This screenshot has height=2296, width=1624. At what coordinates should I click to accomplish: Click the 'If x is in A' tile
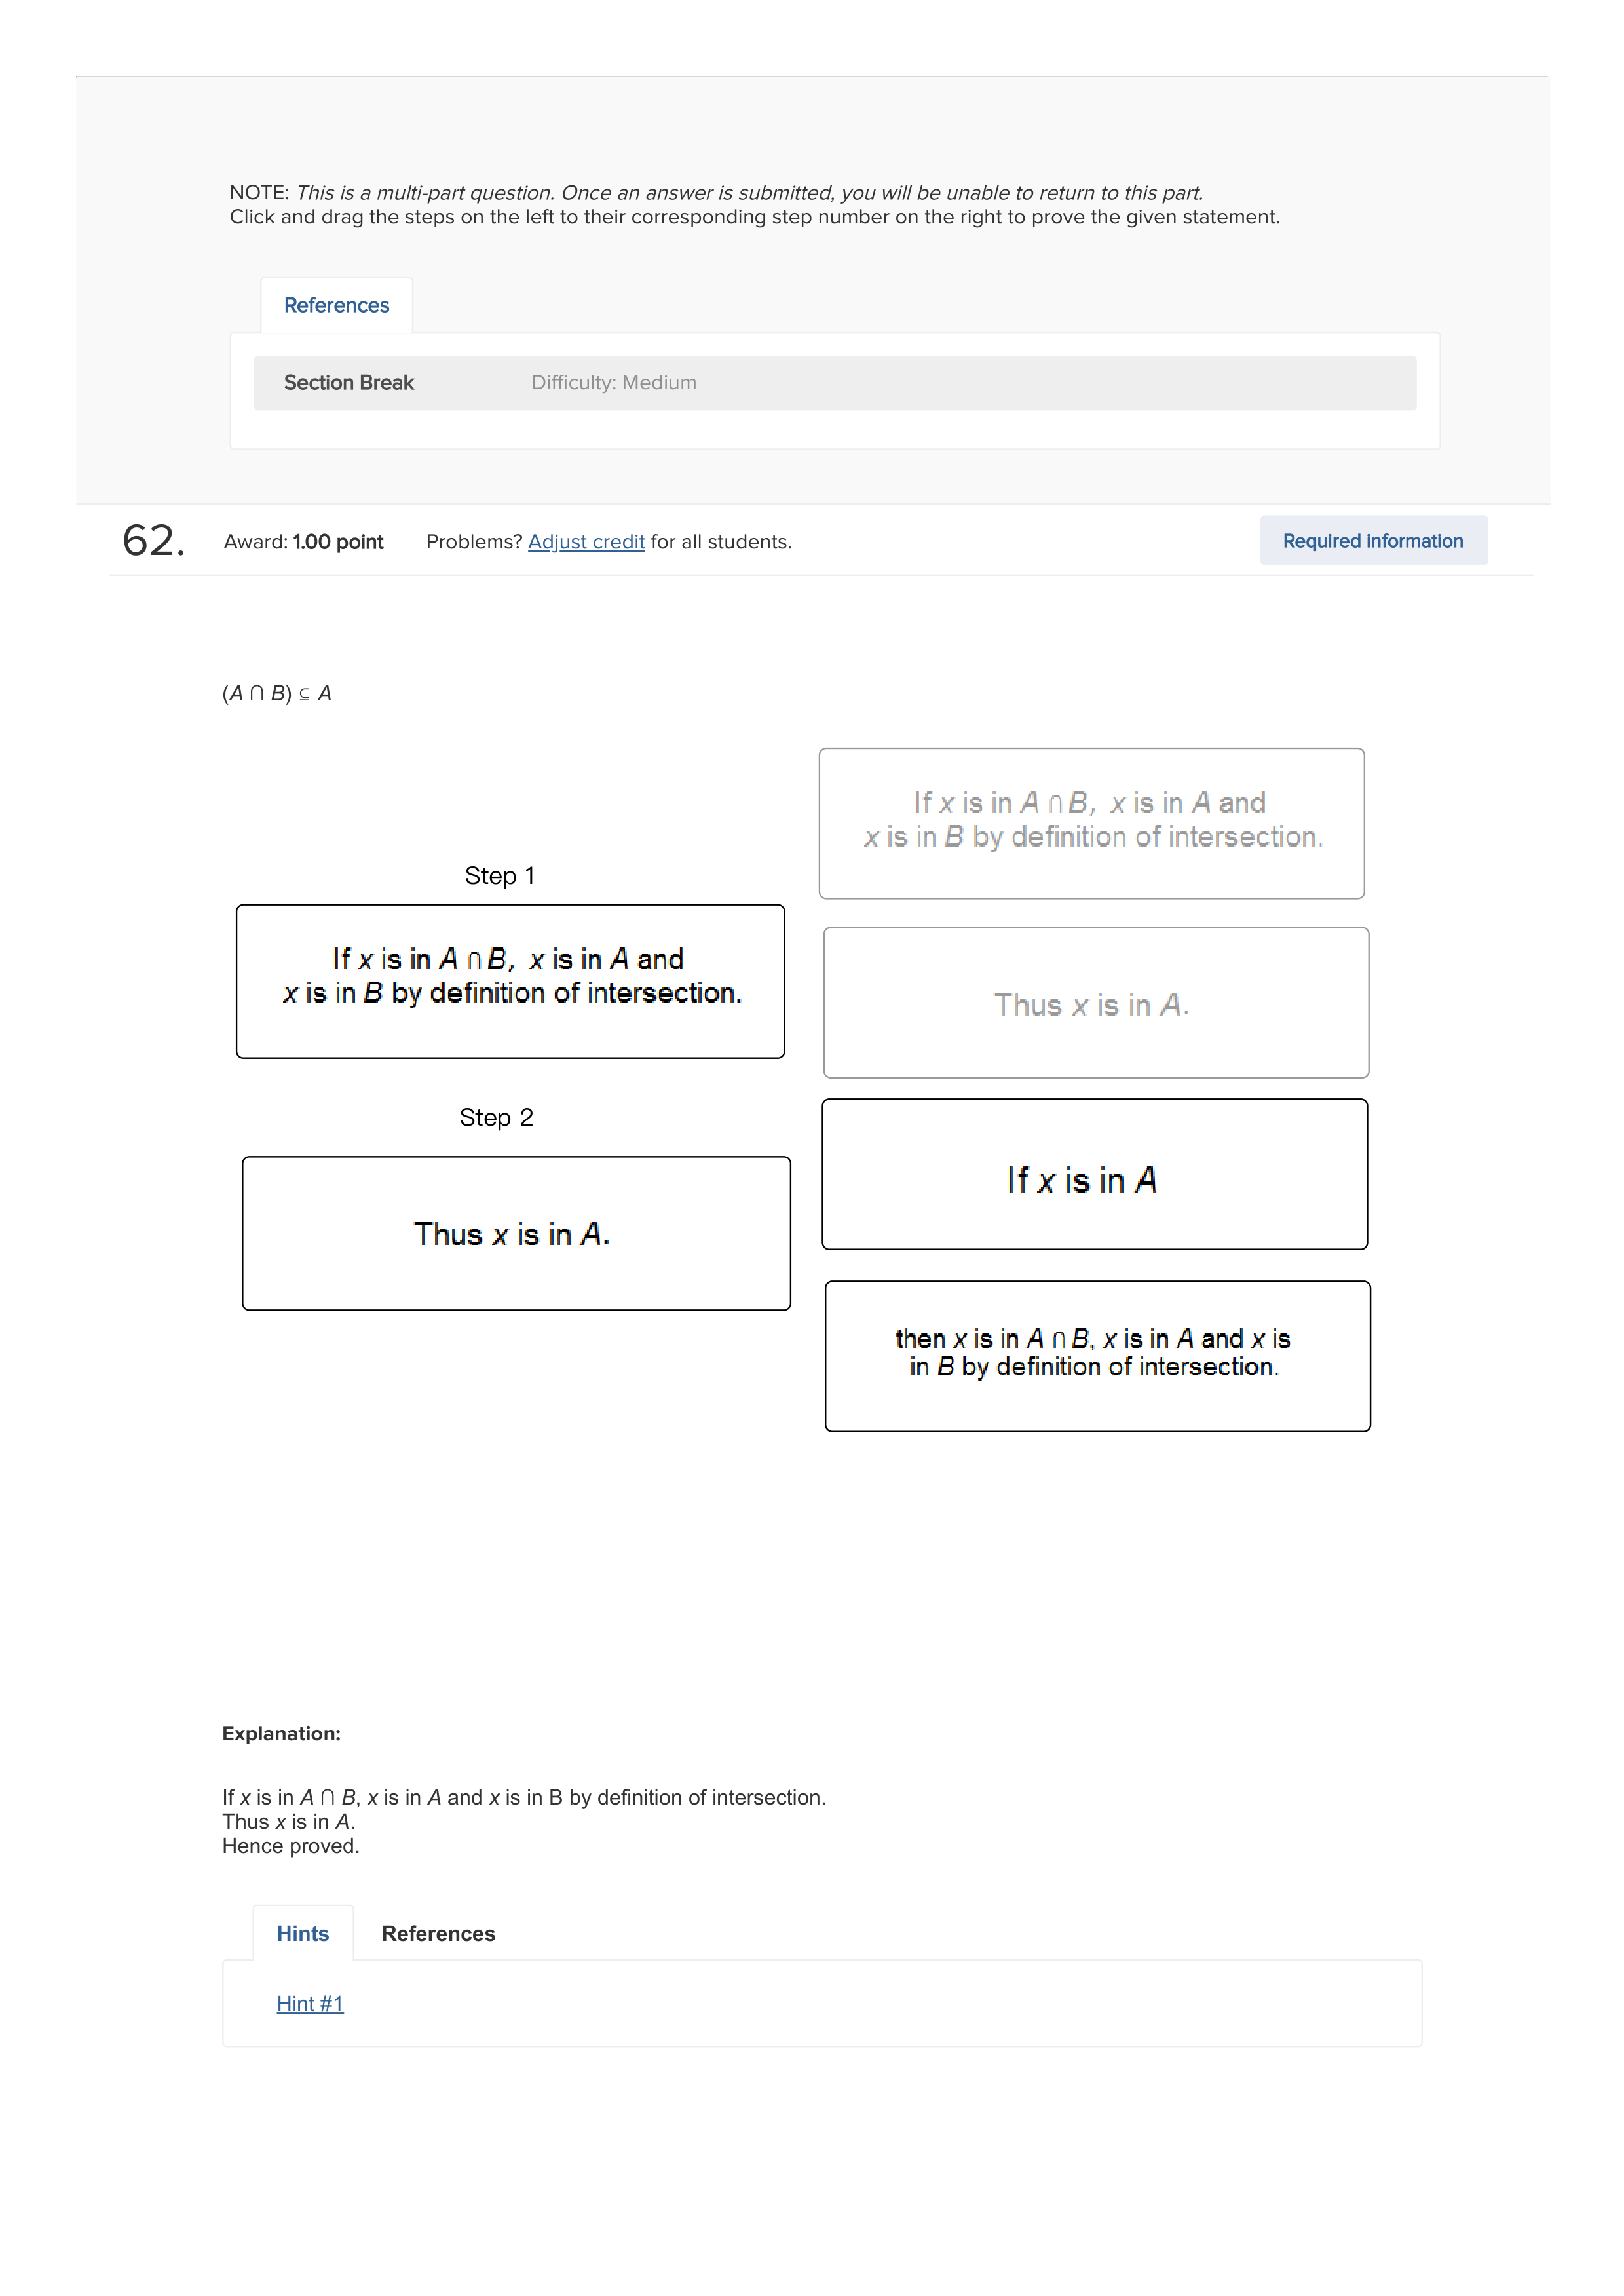(x=1094, y=1174)
